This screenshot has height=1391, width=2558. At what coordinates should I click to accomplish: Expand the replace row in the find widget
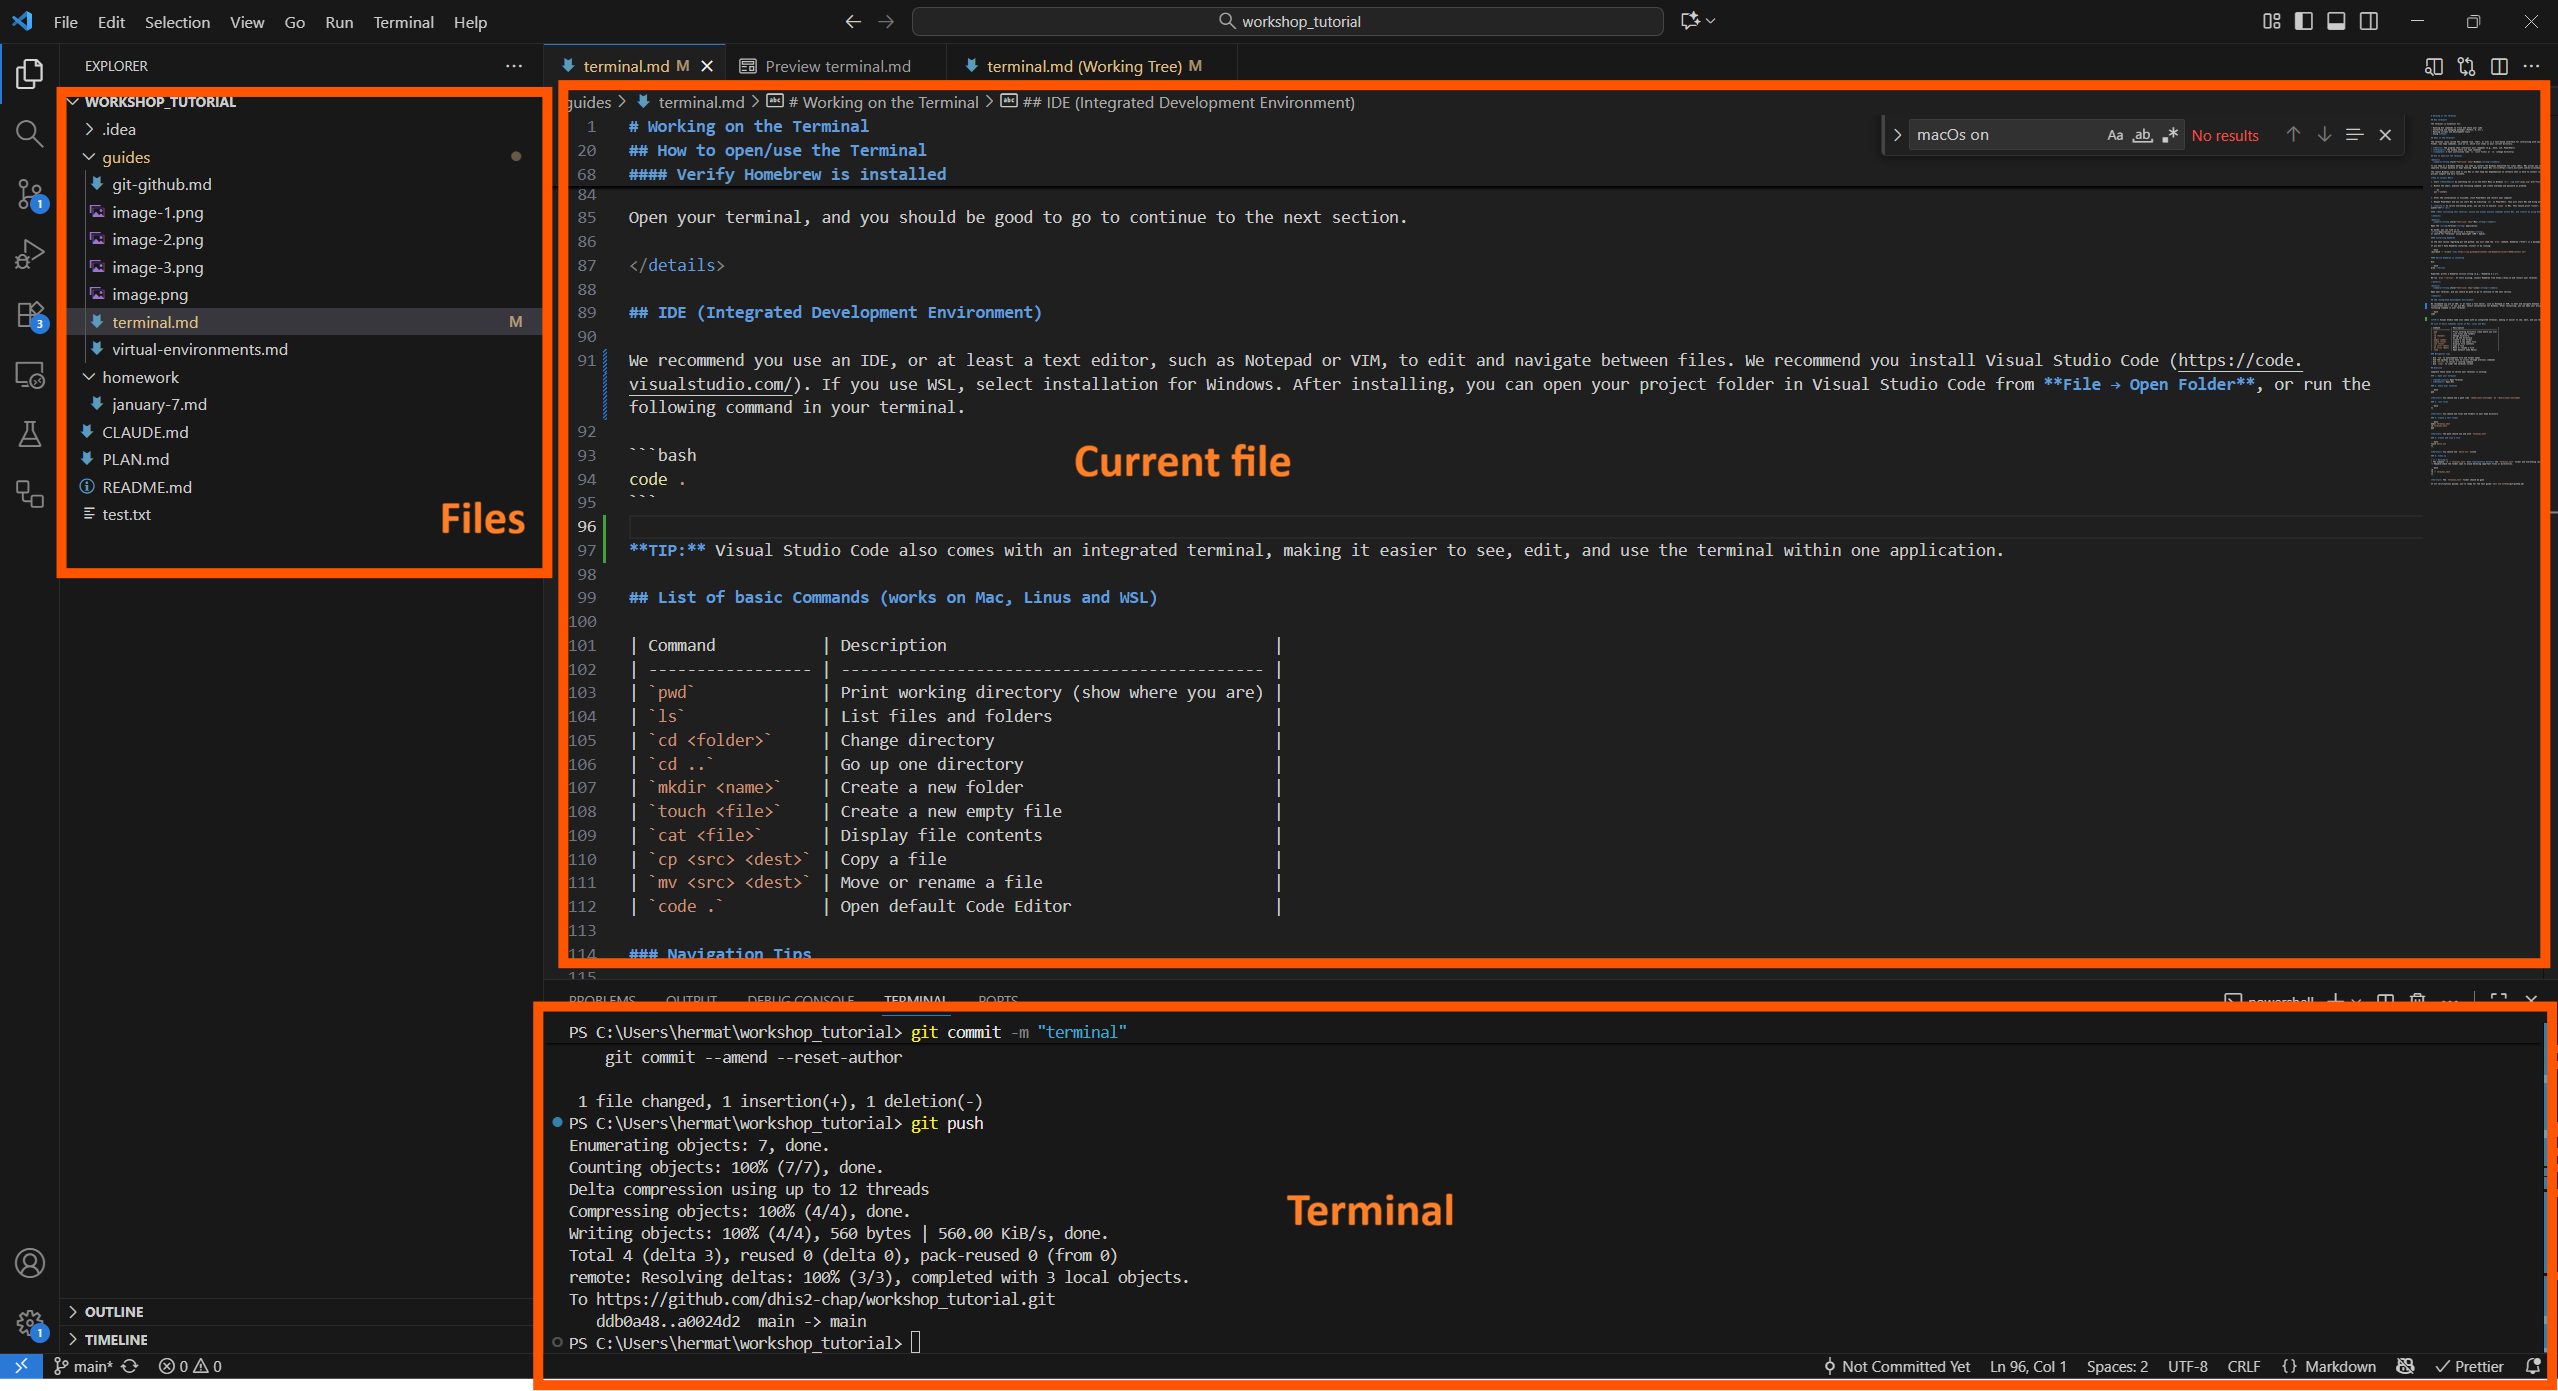1896,134
